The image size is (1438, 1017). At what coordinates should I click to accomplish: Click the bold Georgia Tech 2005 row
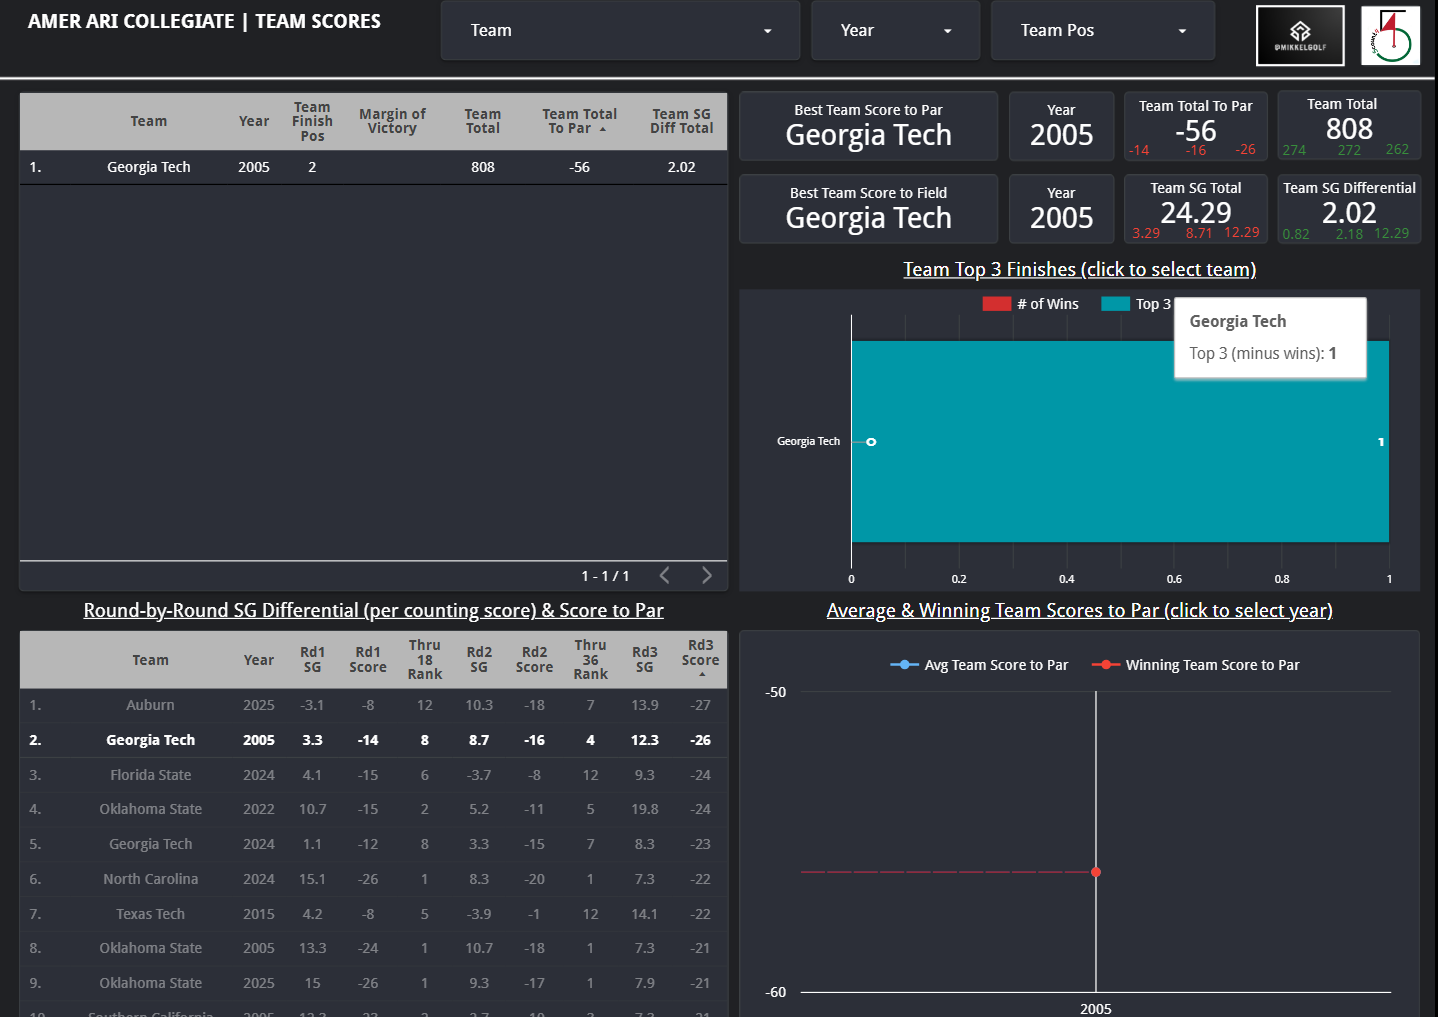pos(373,740)
